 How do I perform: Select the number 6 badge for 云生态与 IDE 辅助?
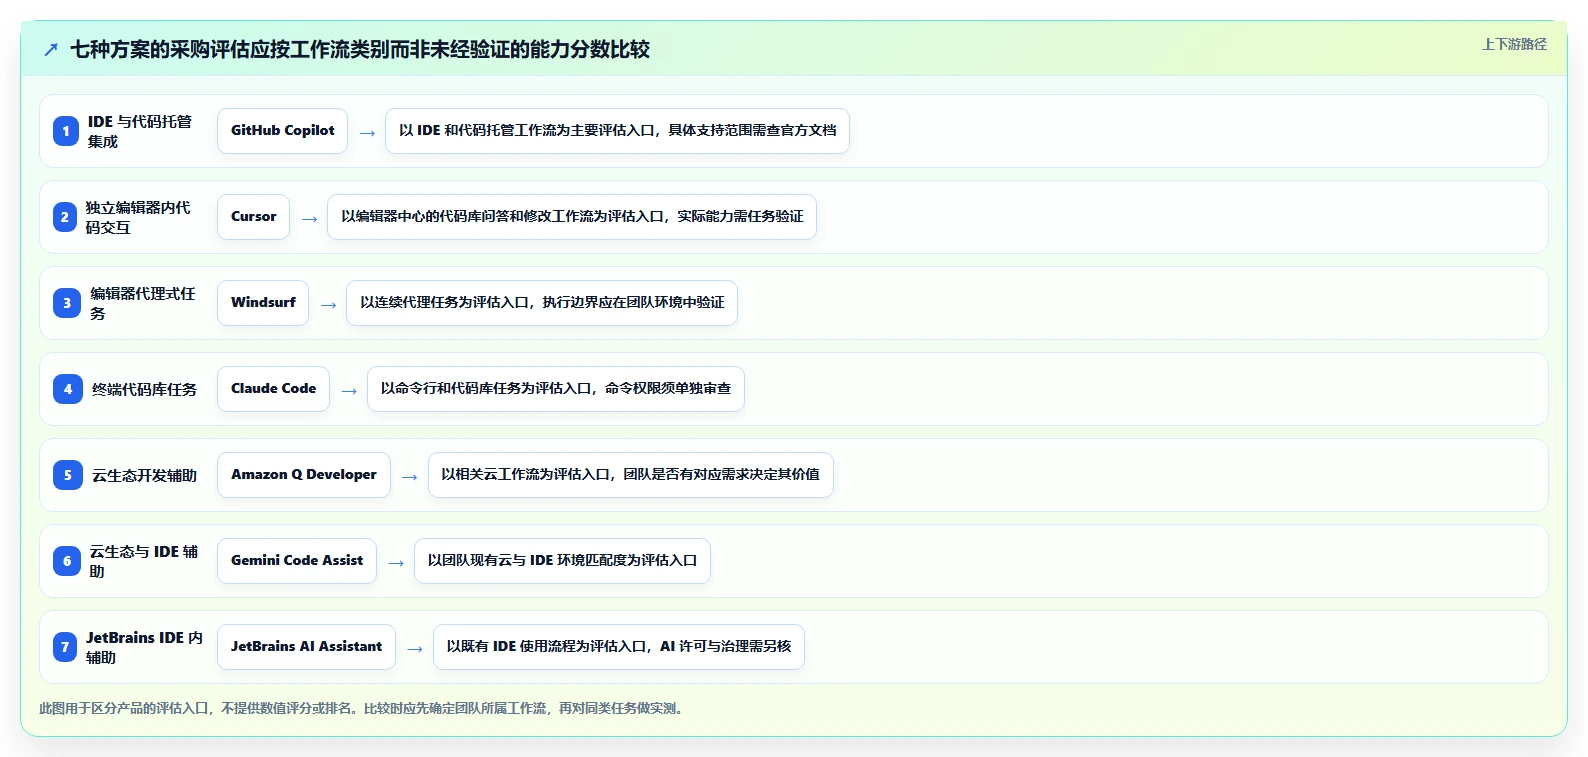click(x=67, y=561)
